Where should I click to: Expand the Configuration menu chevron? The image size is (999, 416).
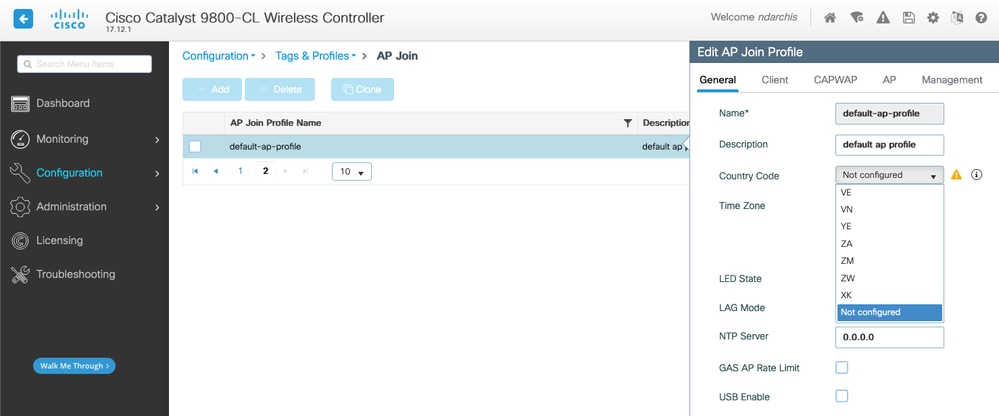(x=157, y=173)
